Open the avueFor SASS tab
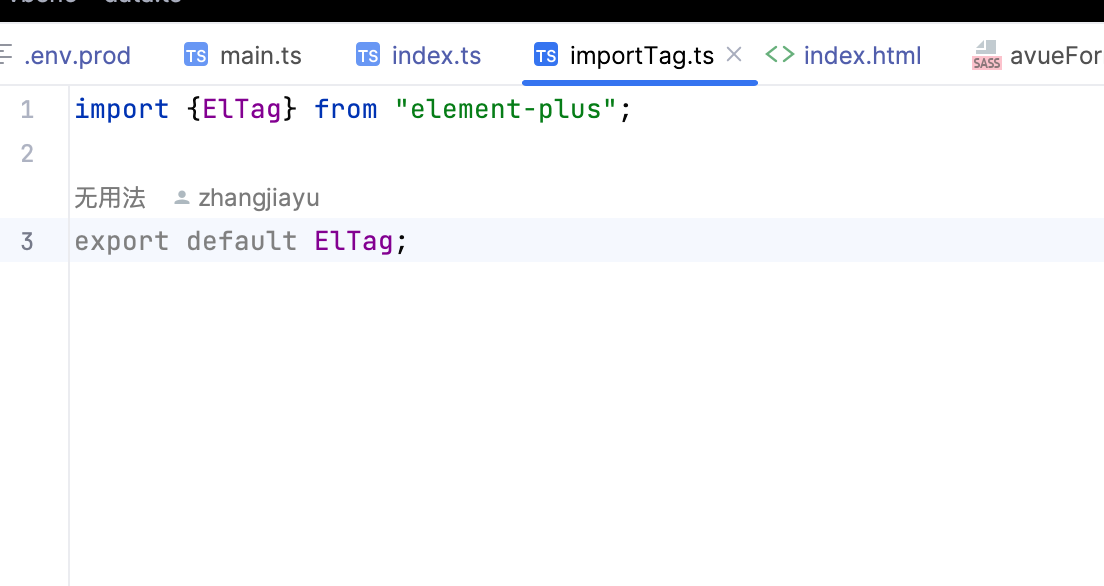The height and width of the screenshot is (586, 1104). [1055, 56]
